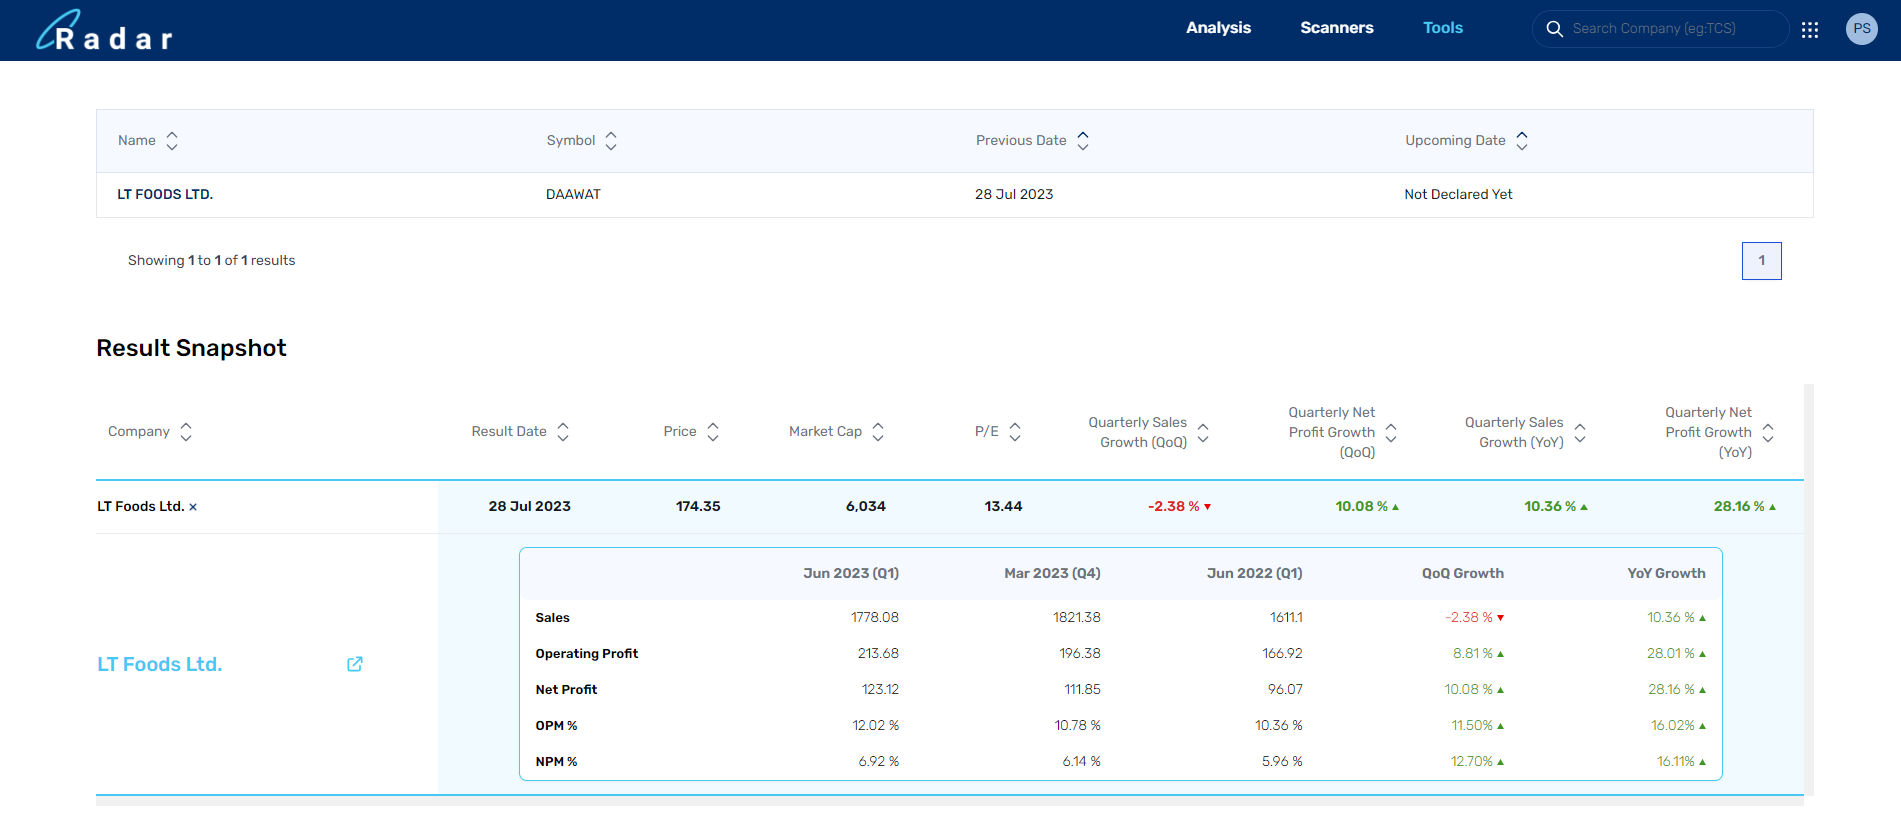1901x817 pixels.
Task: Click Sales value 1778.08
Action: (x=875, y=618)
